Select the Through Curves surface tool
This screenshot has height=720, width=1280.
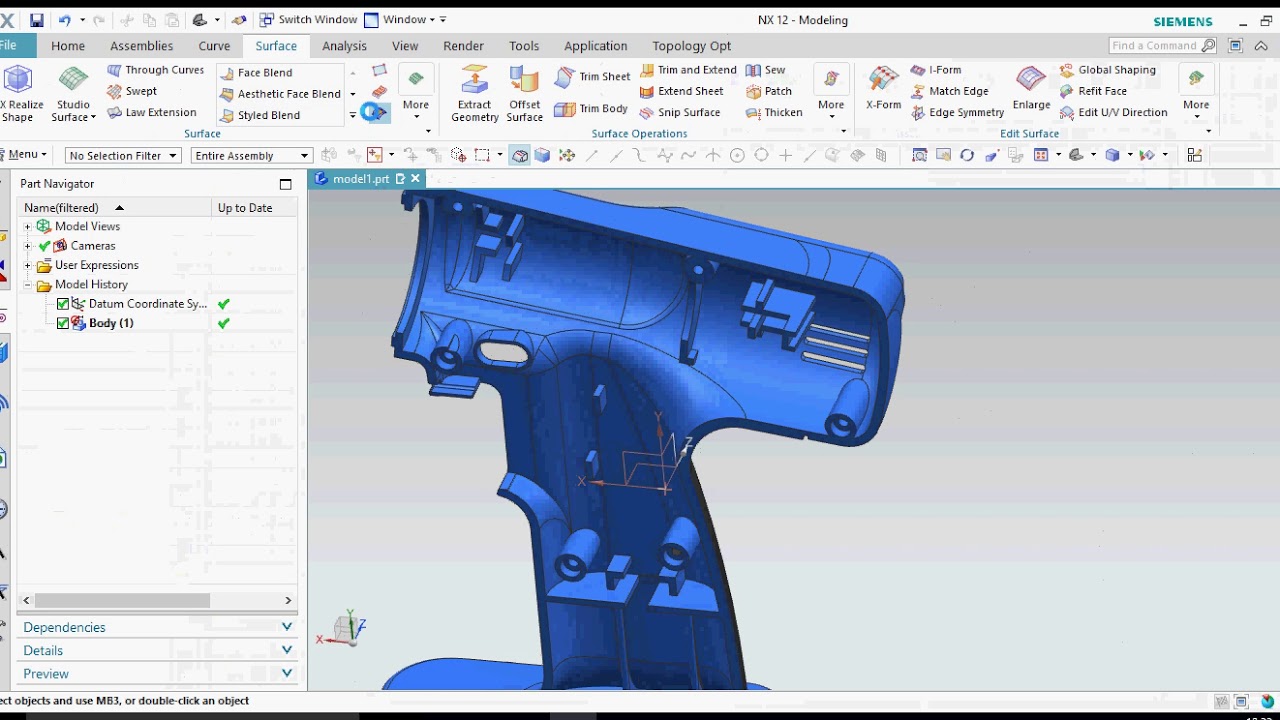(x=156, y=70)
